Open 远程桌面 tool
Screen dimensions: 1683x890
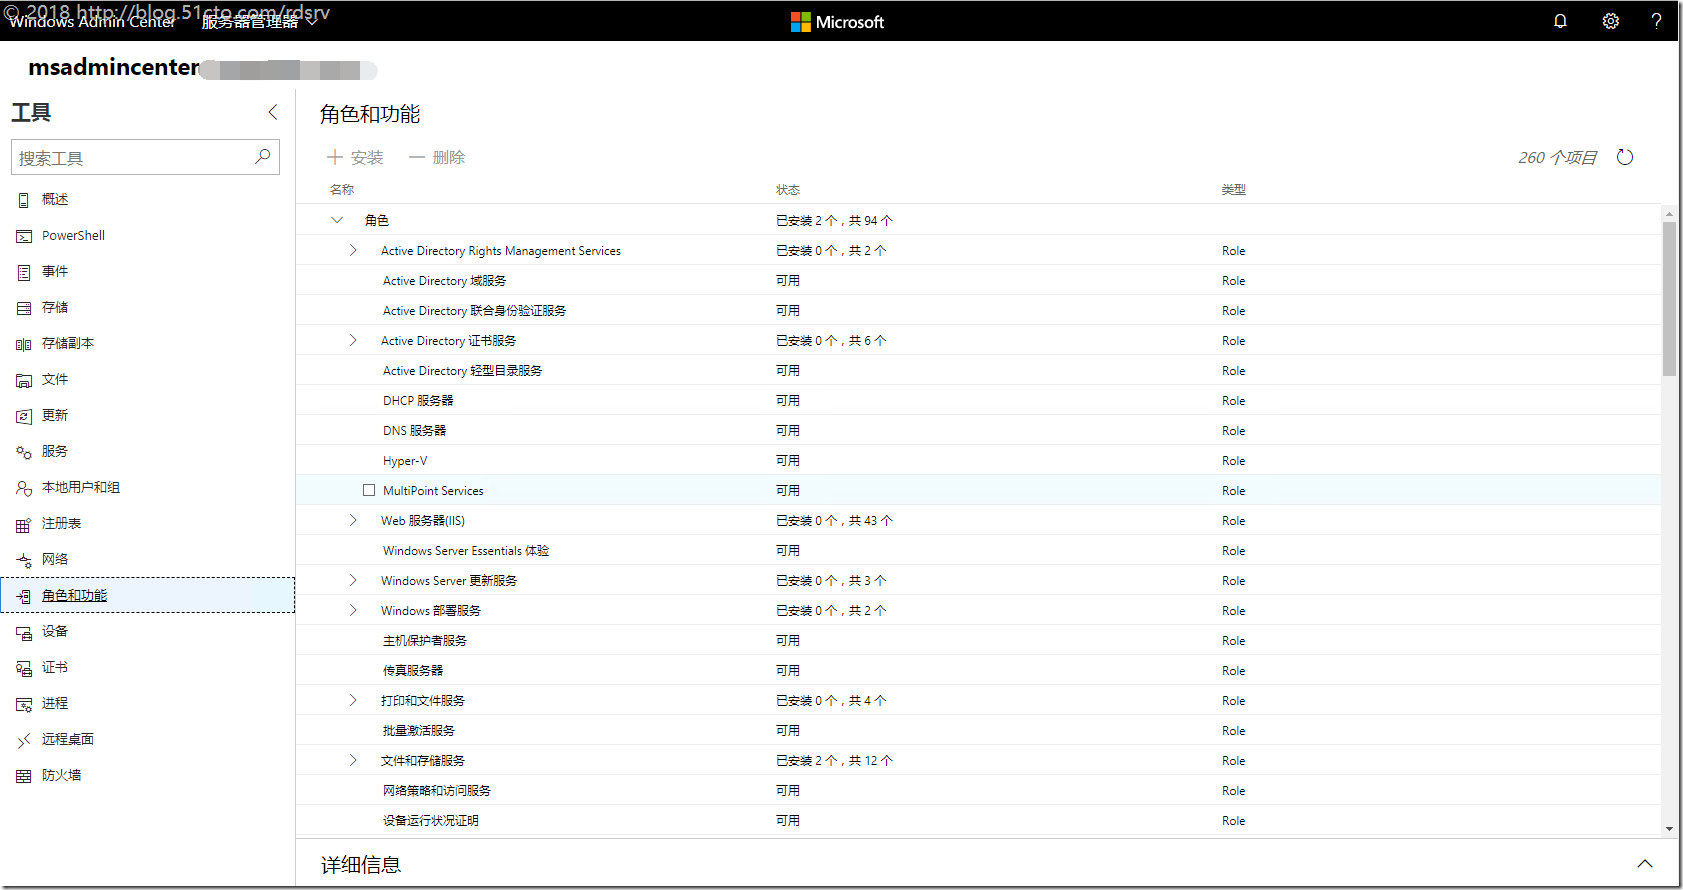pos(147,740)
